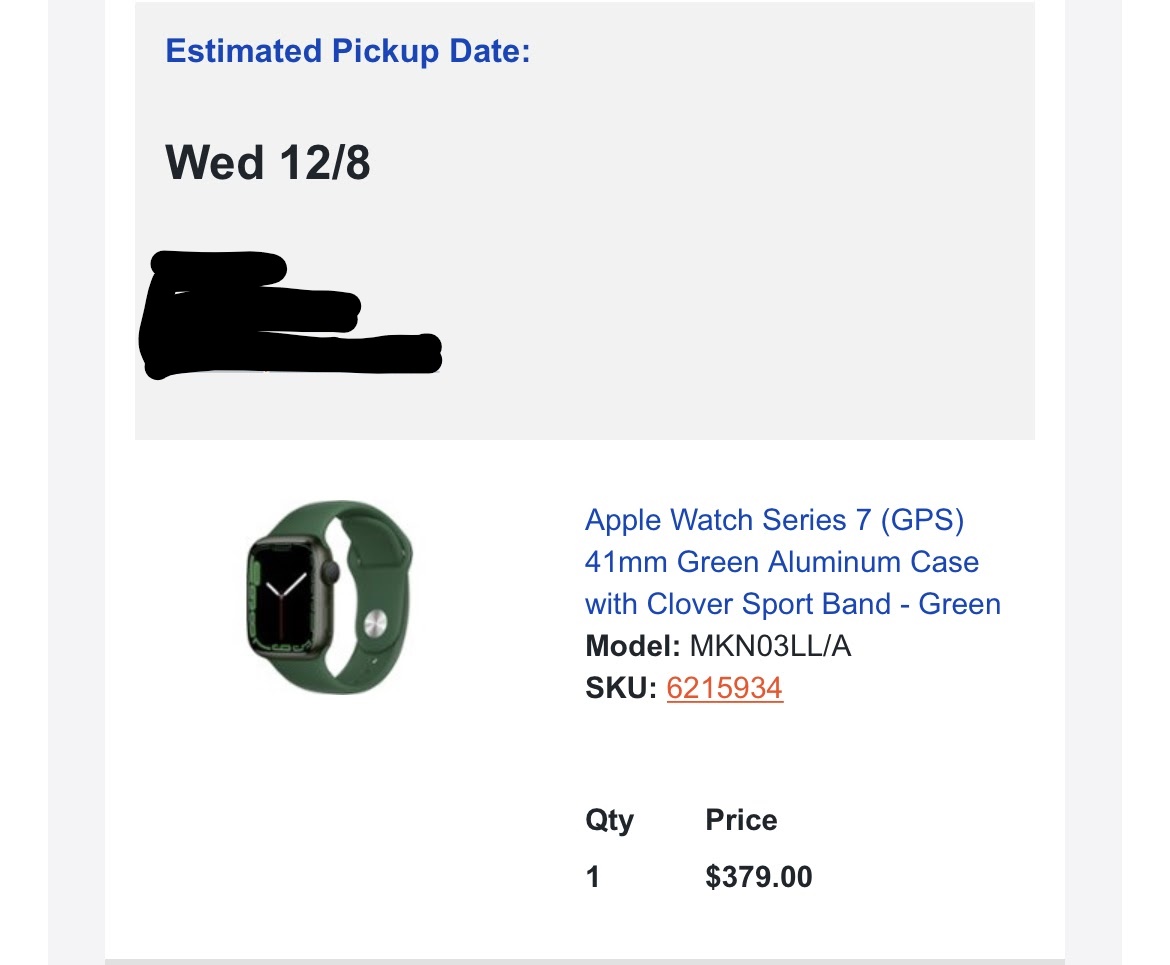Click the quantity value 1
This screenshot has height=965, width=1170.
tap(593, 877)
